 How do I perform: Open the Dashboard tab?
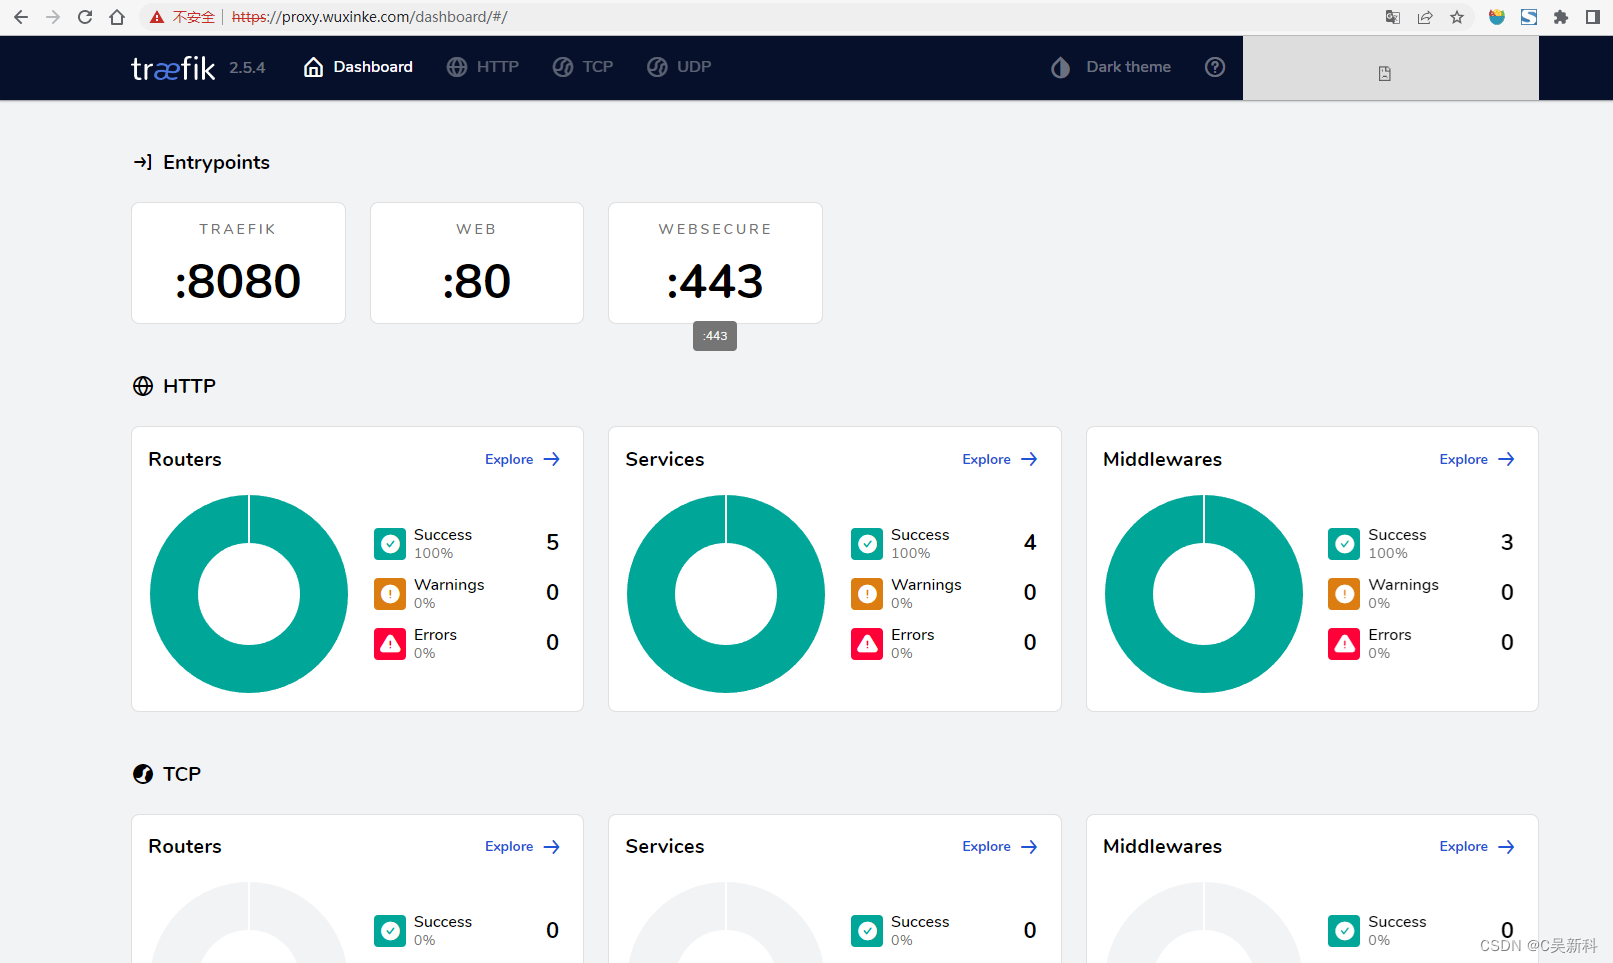(x=358, y=67)
